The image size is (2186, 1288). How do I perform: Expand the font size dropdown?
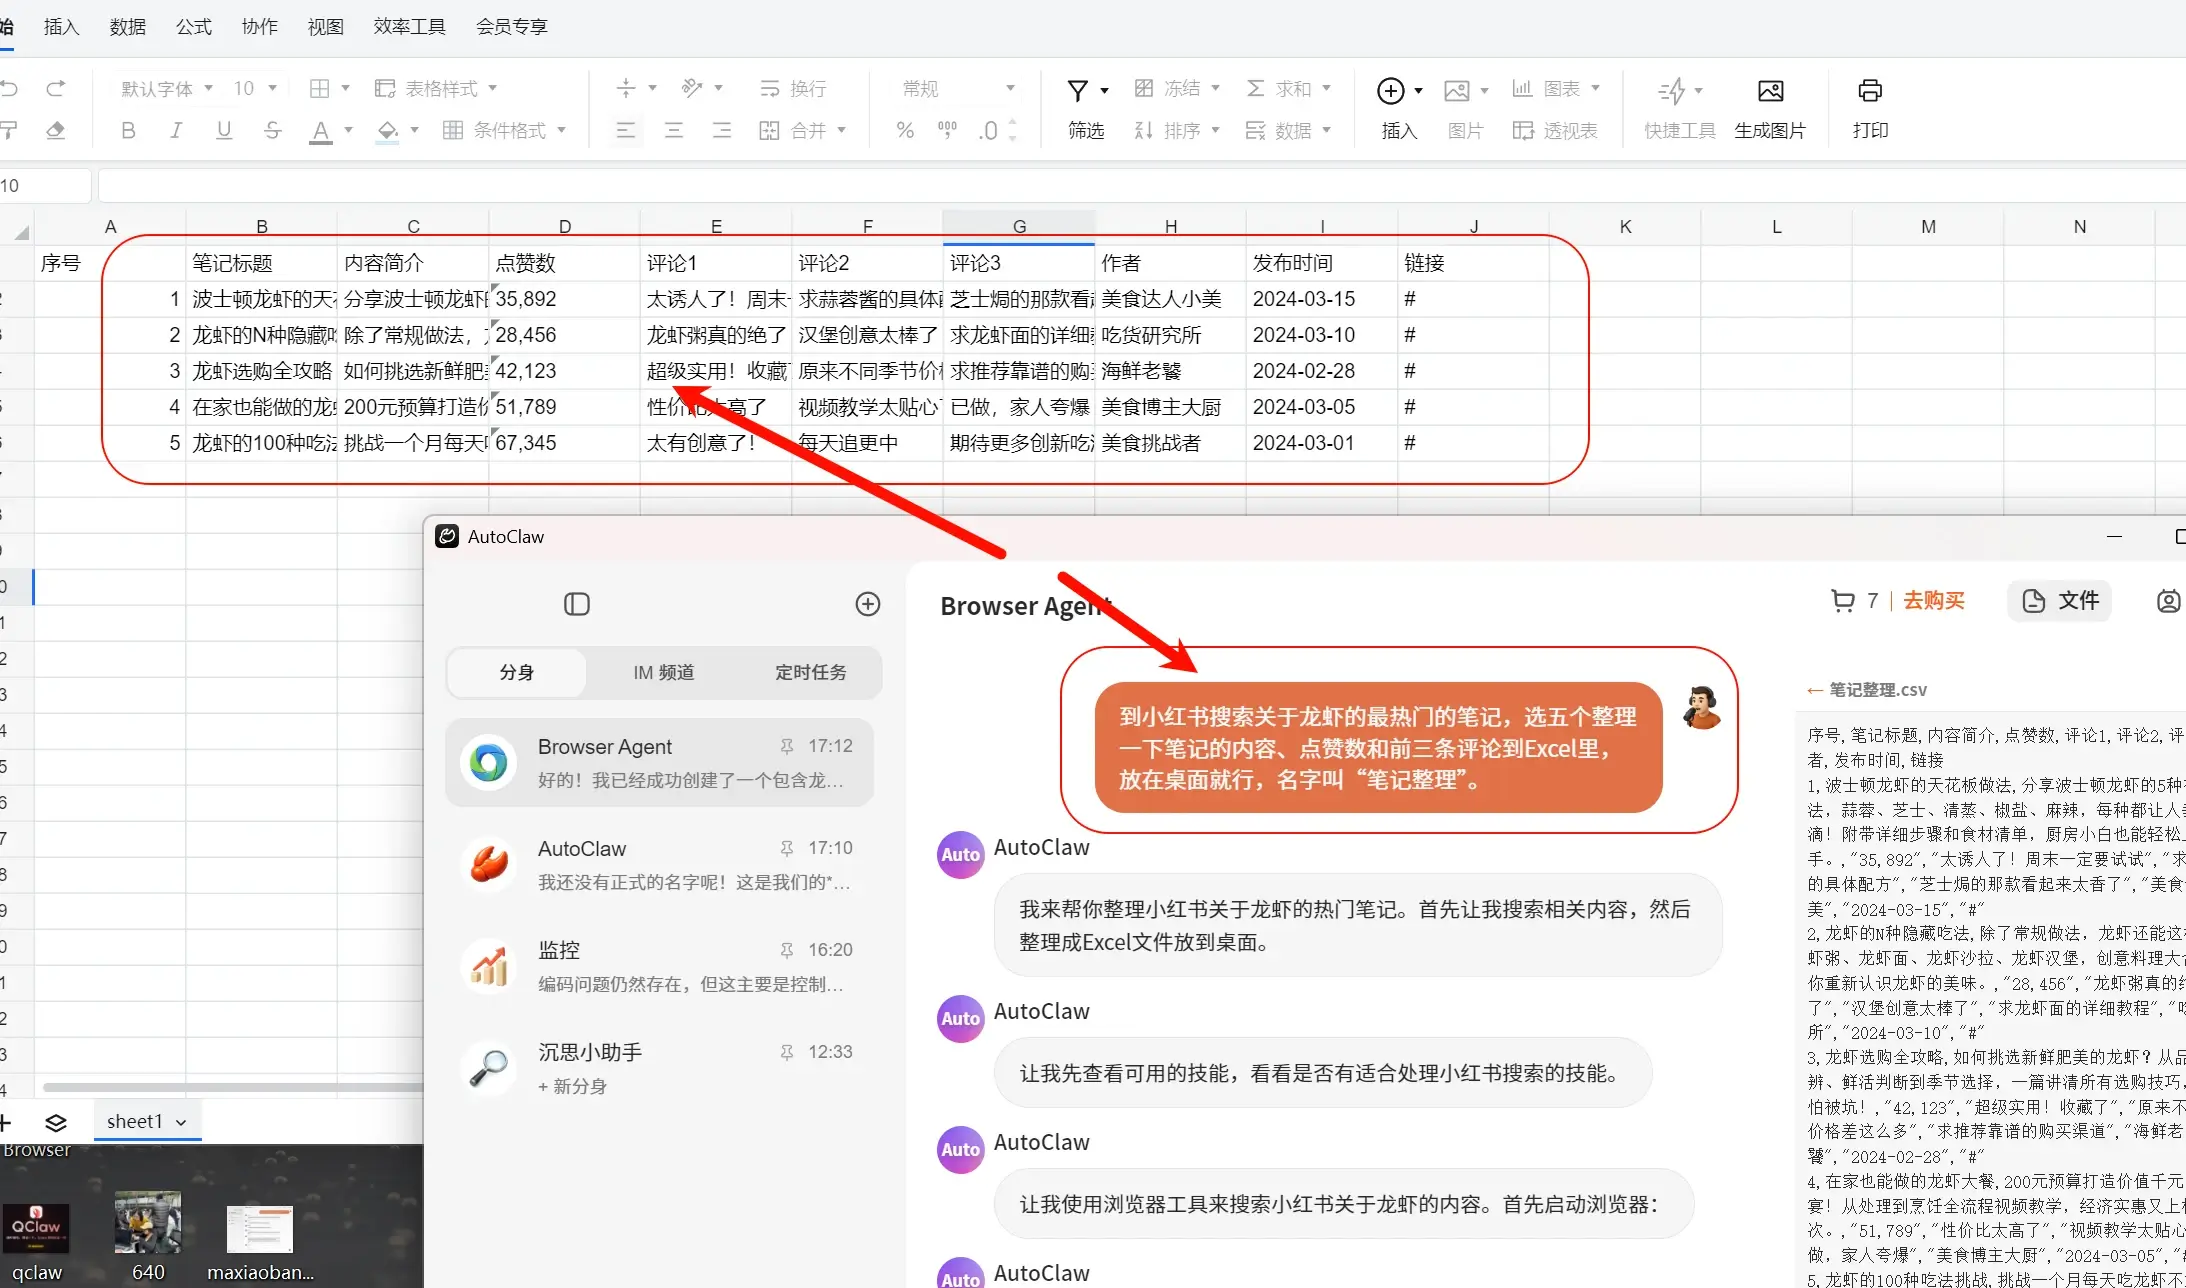[x=272, y=88]
